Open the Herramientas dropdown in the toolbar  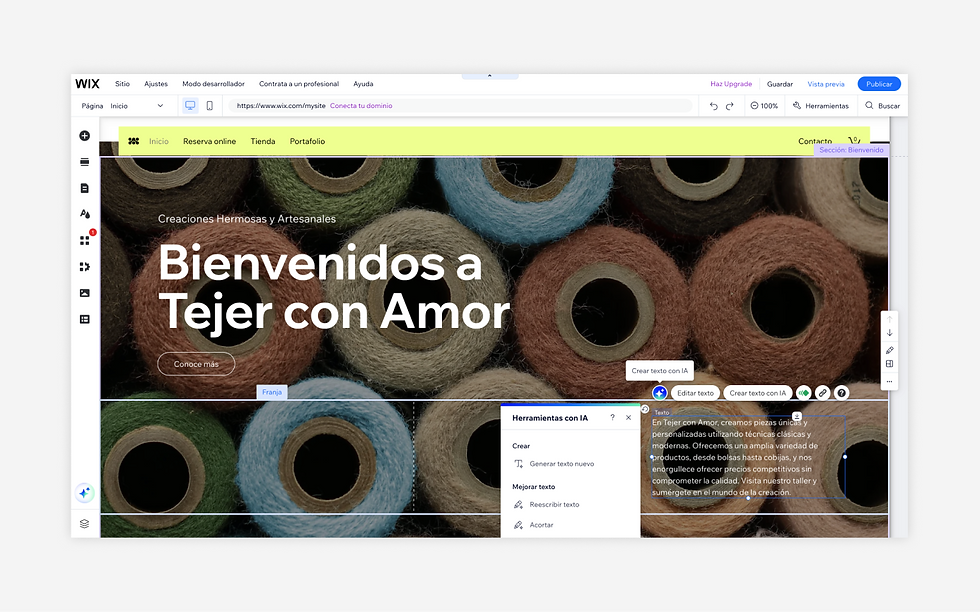pos(822,105)
